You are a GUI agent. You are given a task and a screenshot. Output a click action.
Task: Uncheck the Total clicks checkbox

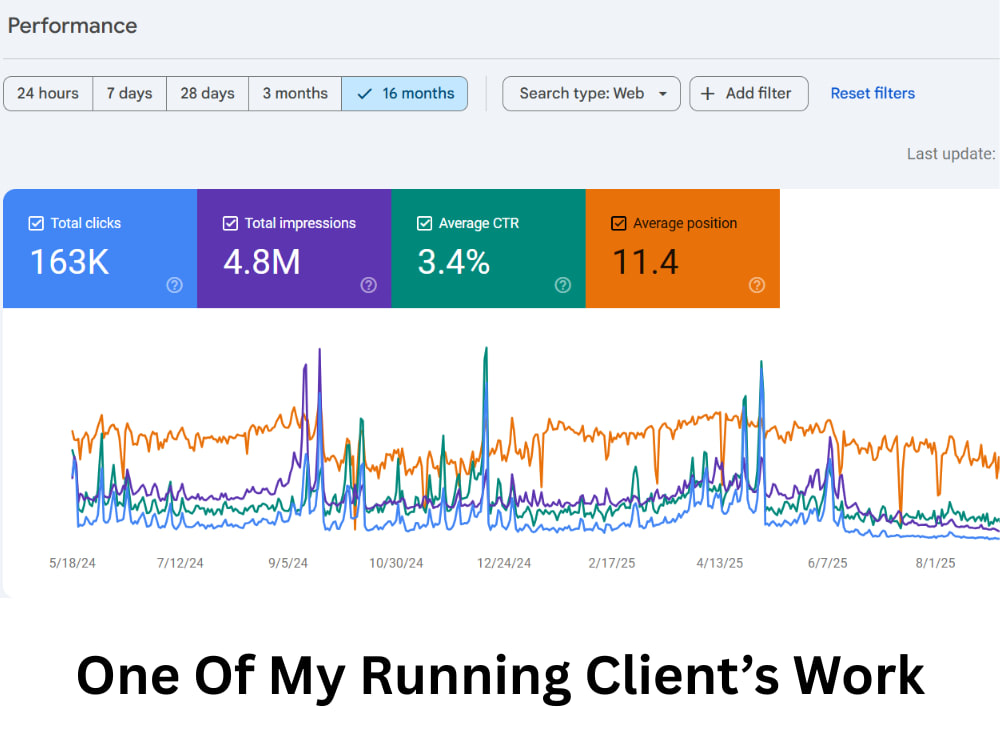(36, 223)
